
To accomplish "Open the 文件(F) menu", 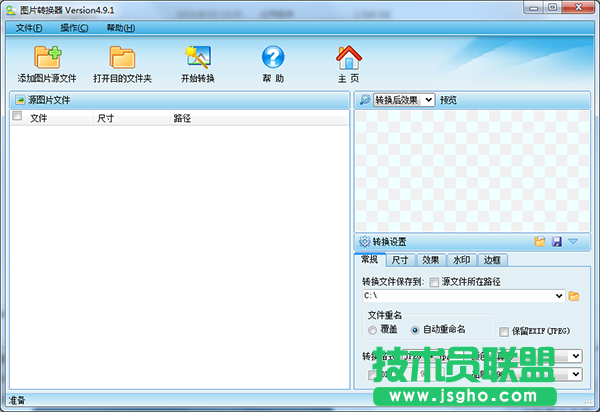I will [x=29, y=28].
